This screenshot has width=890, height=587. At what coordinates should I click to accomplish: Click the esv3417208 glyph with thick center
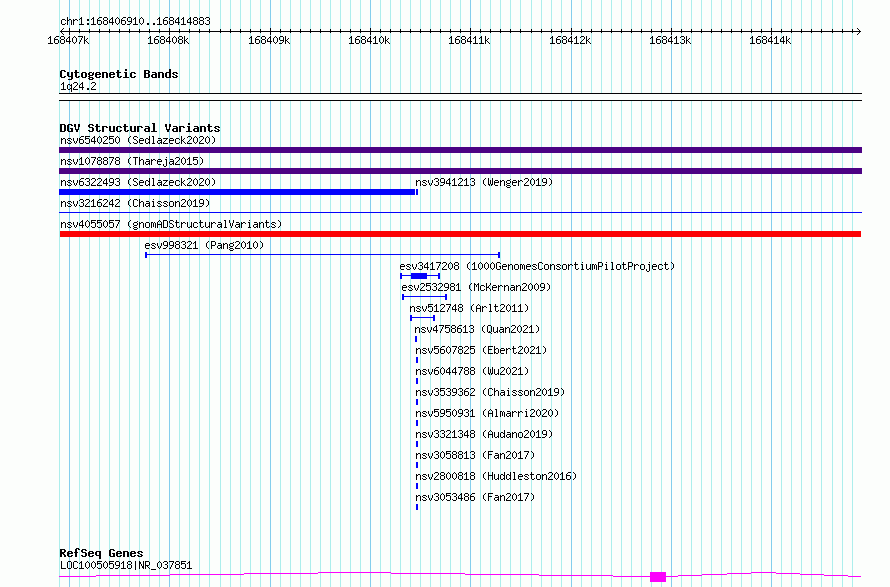coord(420,276)
